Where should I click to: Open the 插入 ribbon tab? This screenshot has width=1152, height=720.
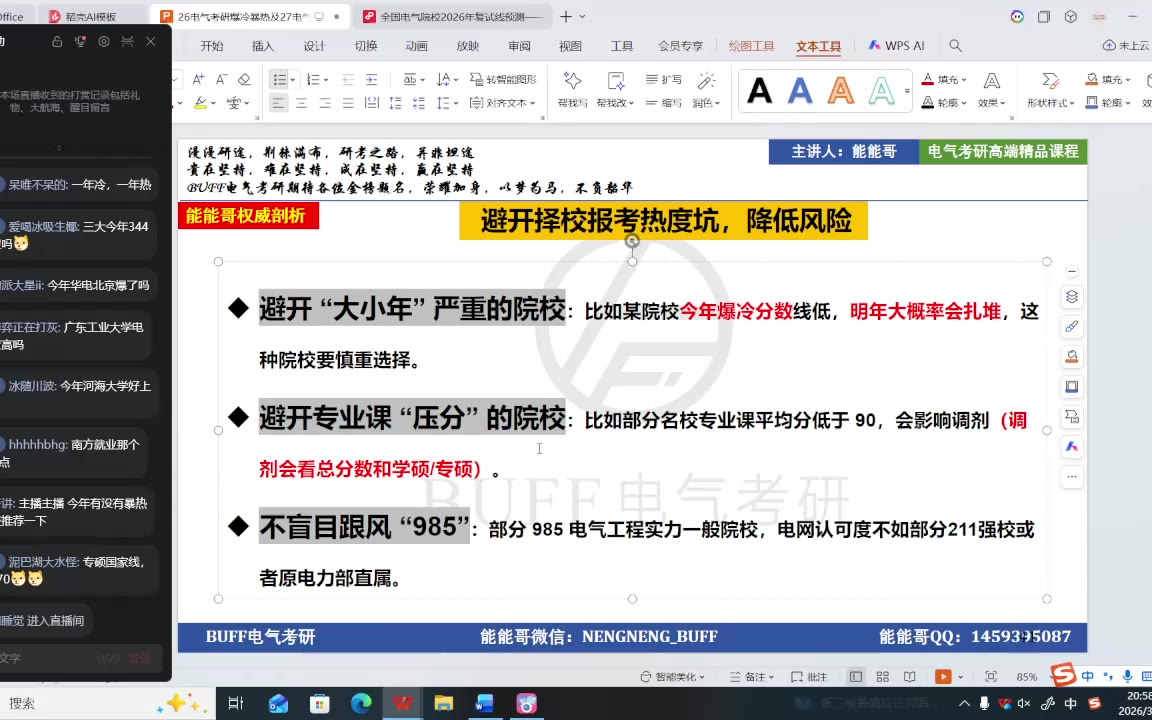tap(263, 46)
